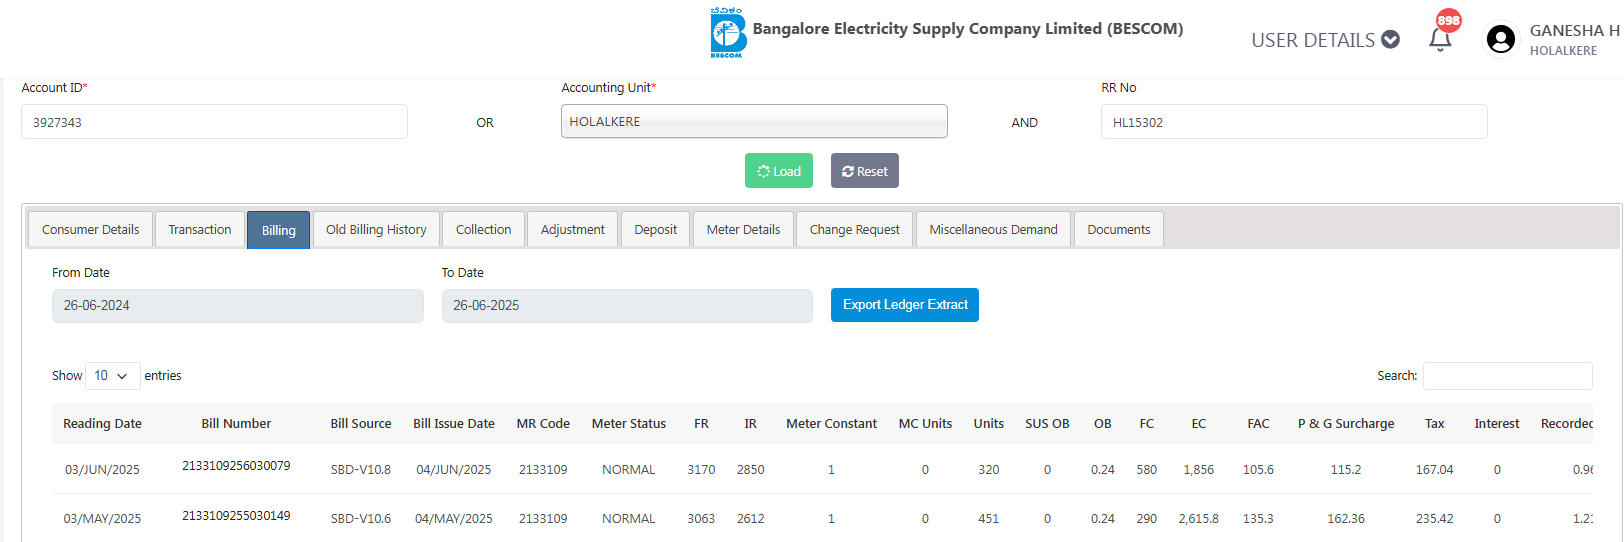Click the 1,856 EC value

pos(1198,470)
